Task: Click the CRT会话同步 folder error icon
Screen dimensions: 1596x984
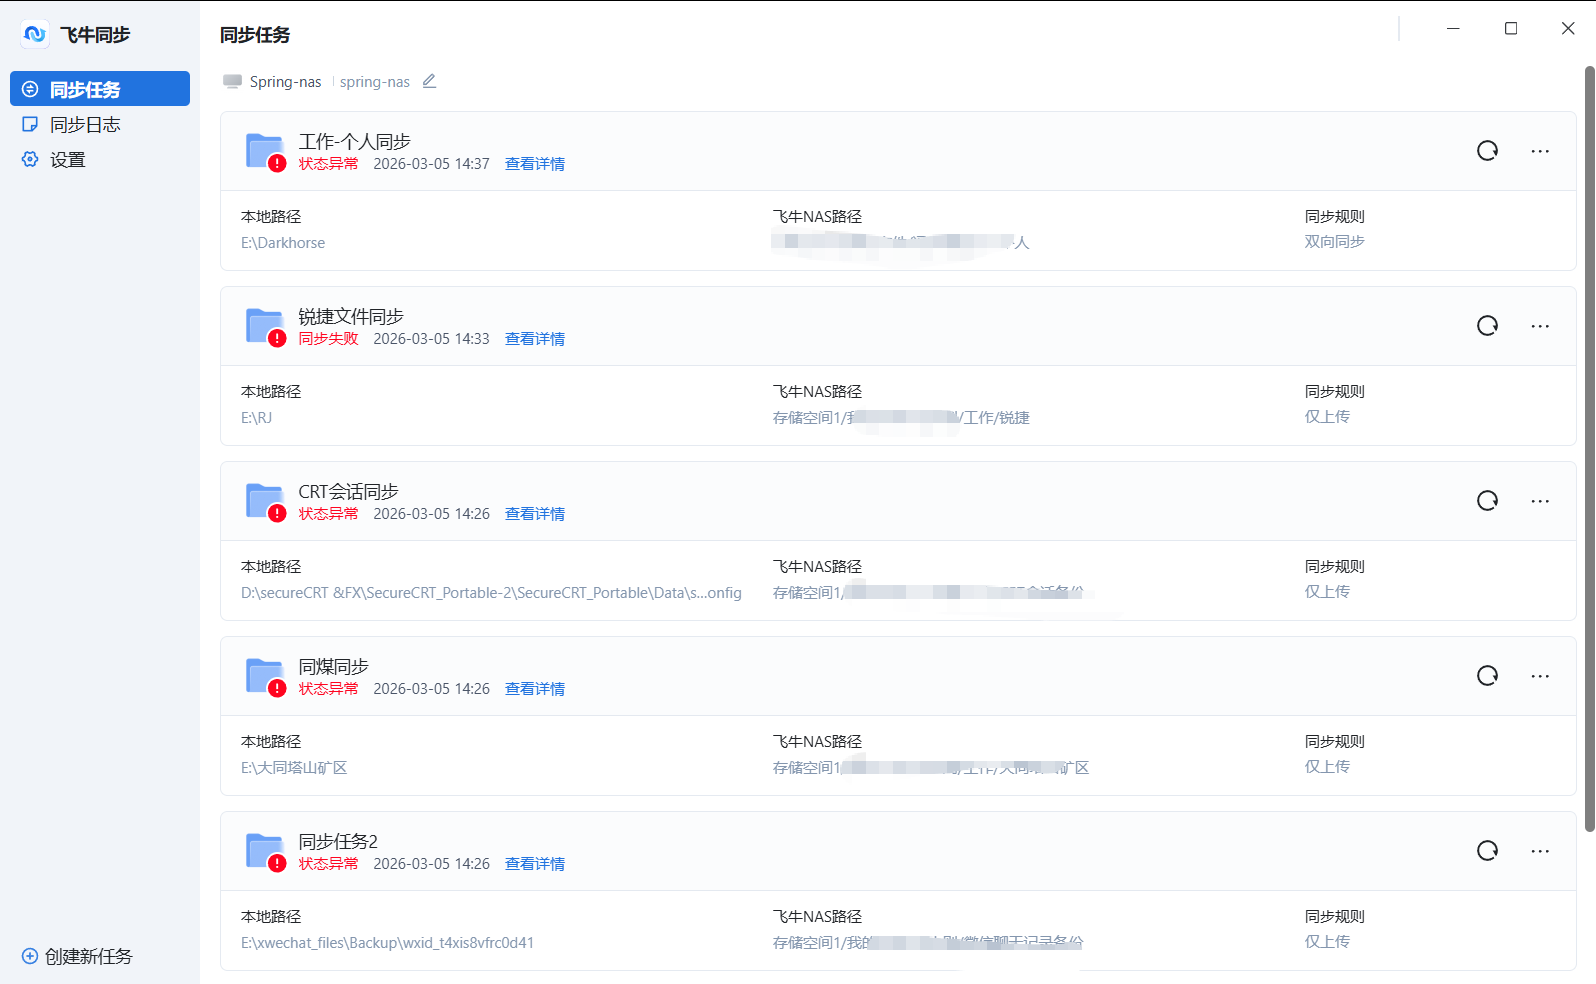Action: pyautogui.click(x=266, y=502)
